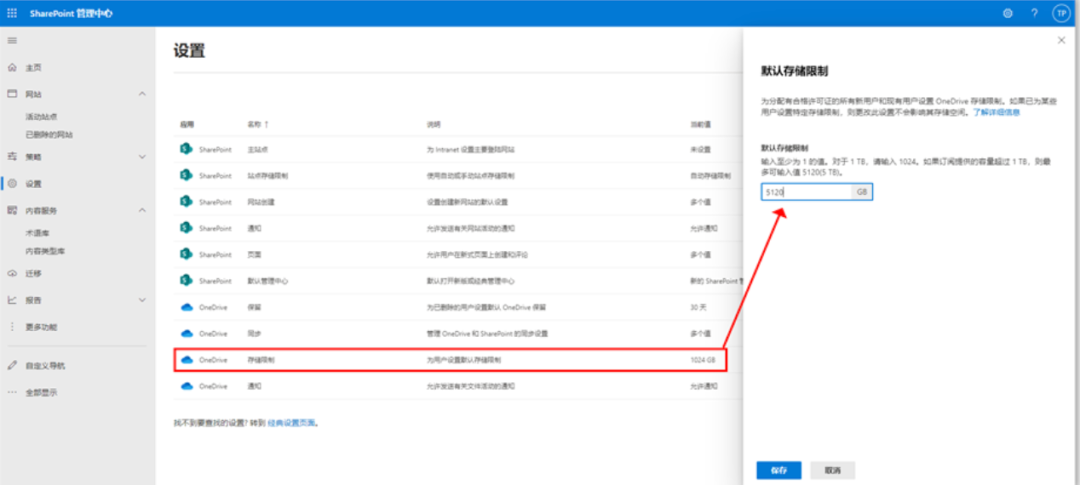Image resolution: width=1080 pixels, height=485 pixels.
Task: Click description 允许发送有关文件活动的通知
Action: (x=470, y=386)
